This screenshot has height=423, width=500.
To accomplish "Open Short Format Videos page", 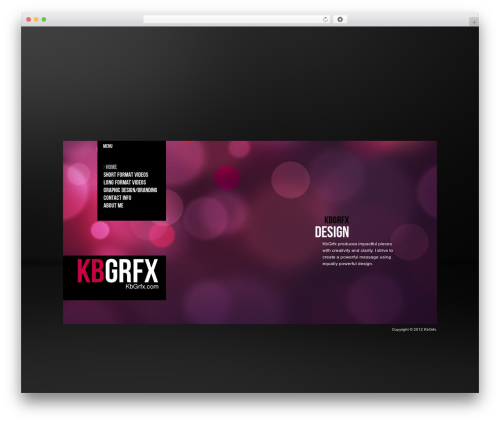I will [x=126, y=175].
